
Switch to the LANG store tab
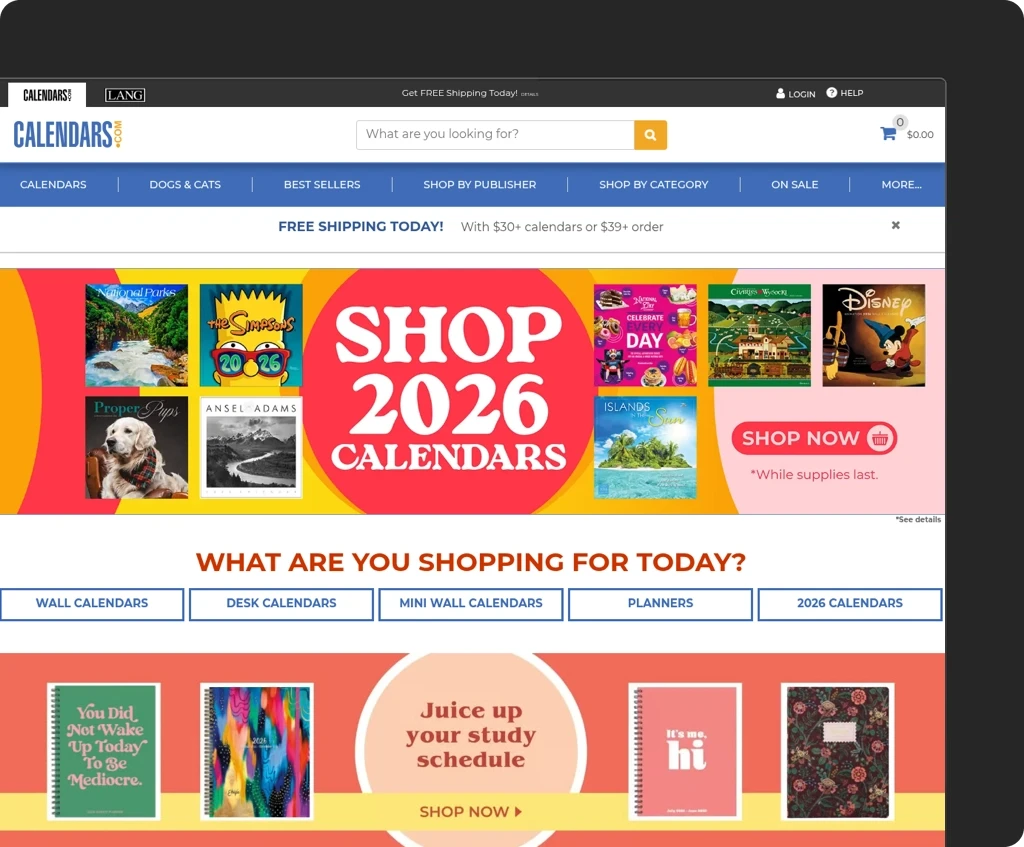pos(125,95)
